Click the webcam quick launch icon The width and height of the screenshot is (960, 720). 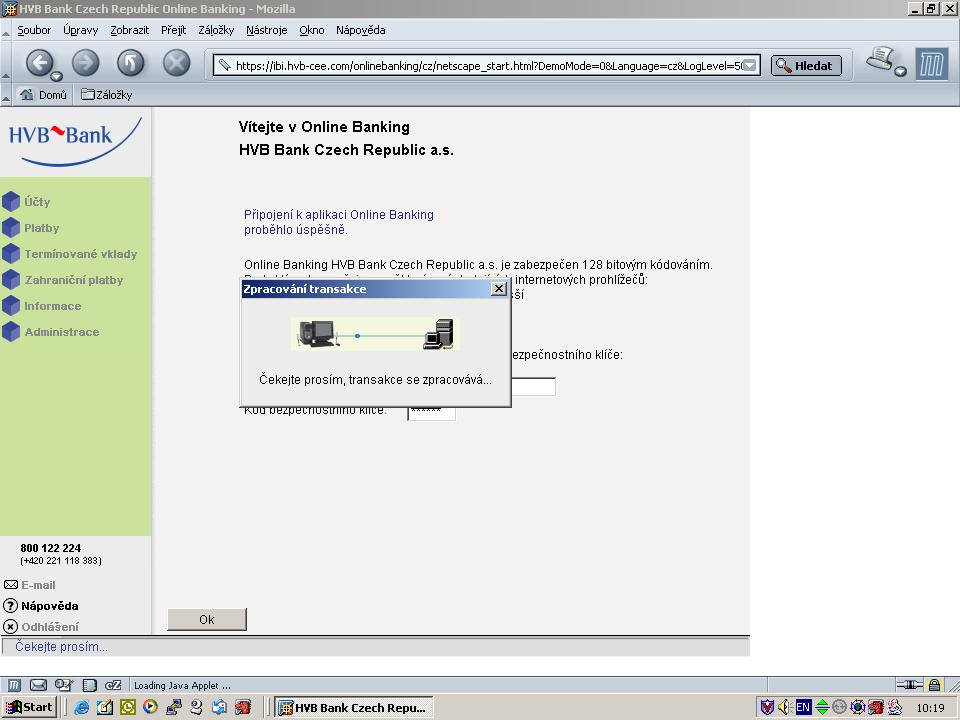click(197, 707)
